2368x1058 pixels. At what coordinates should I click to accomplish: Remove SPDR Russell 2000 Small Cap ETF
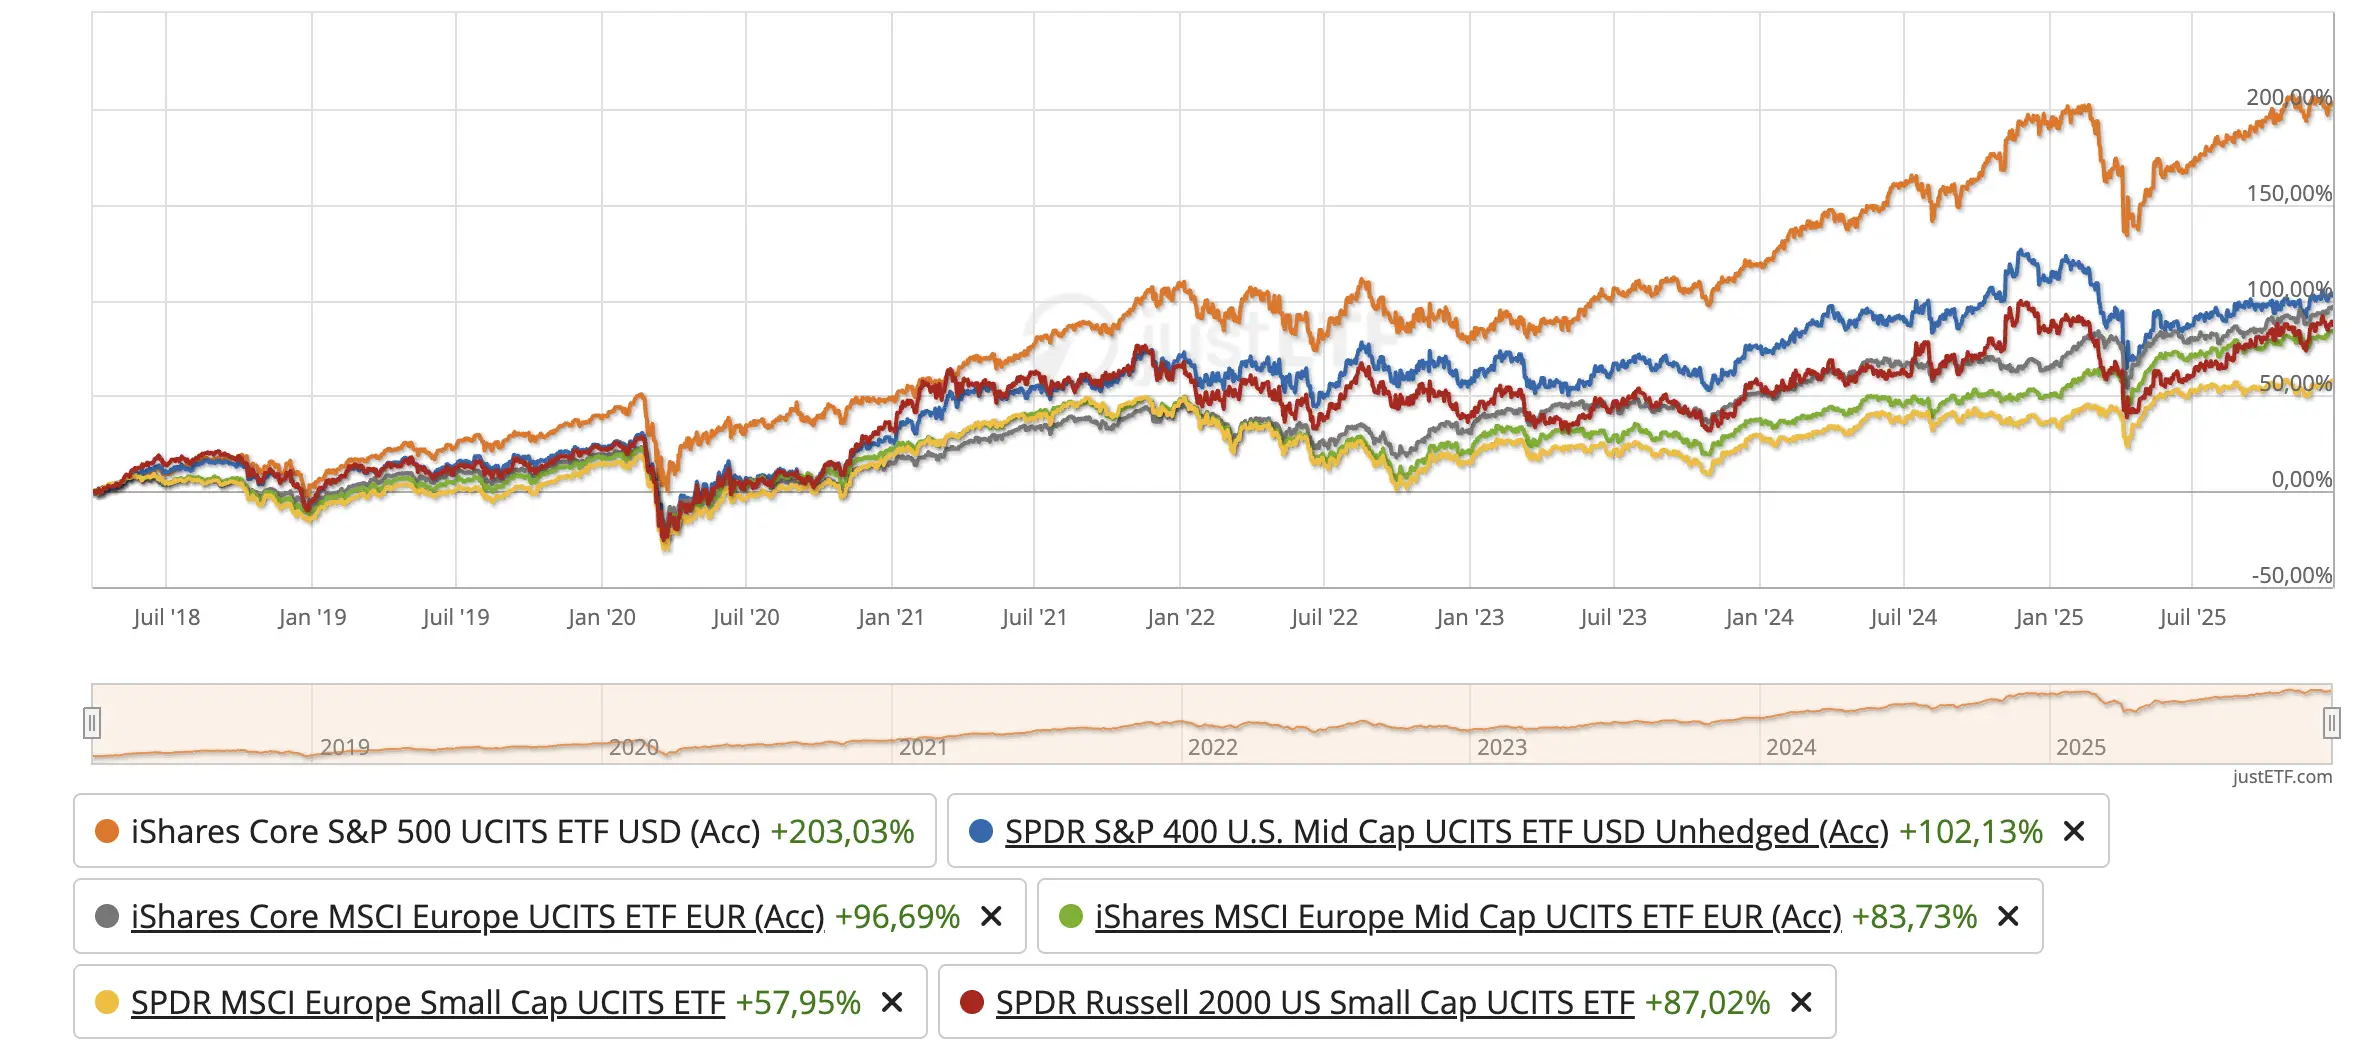point(1801,1002)
